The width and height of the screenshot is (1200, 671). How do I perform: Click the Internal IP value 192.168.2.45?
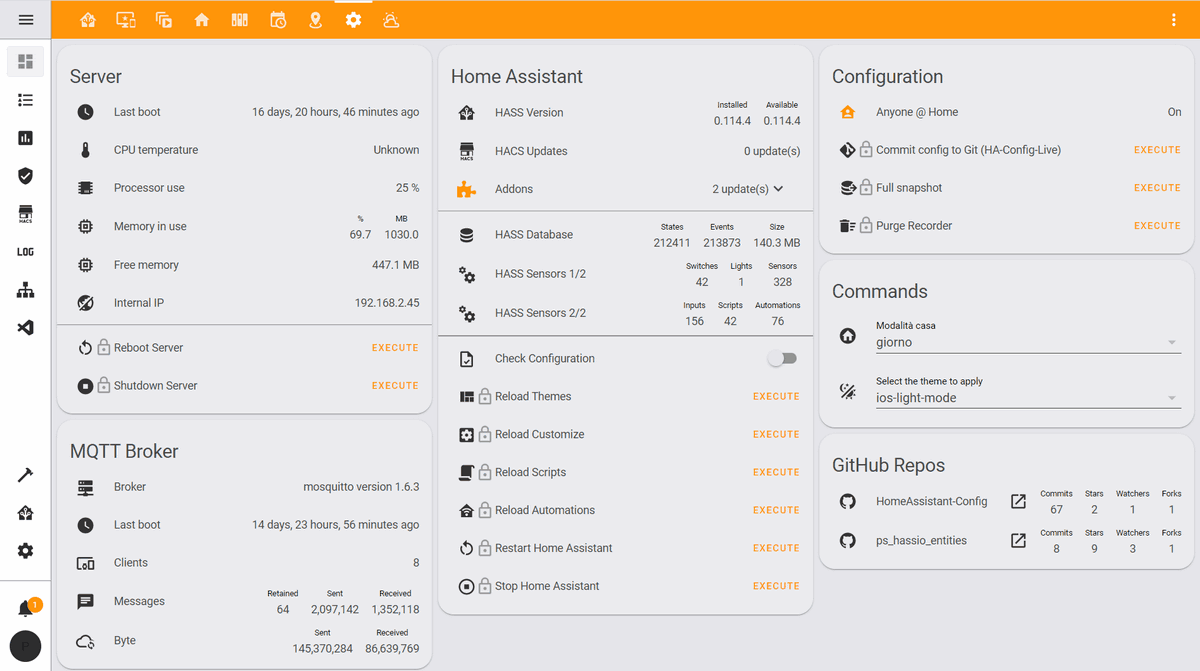coord(387,303)
